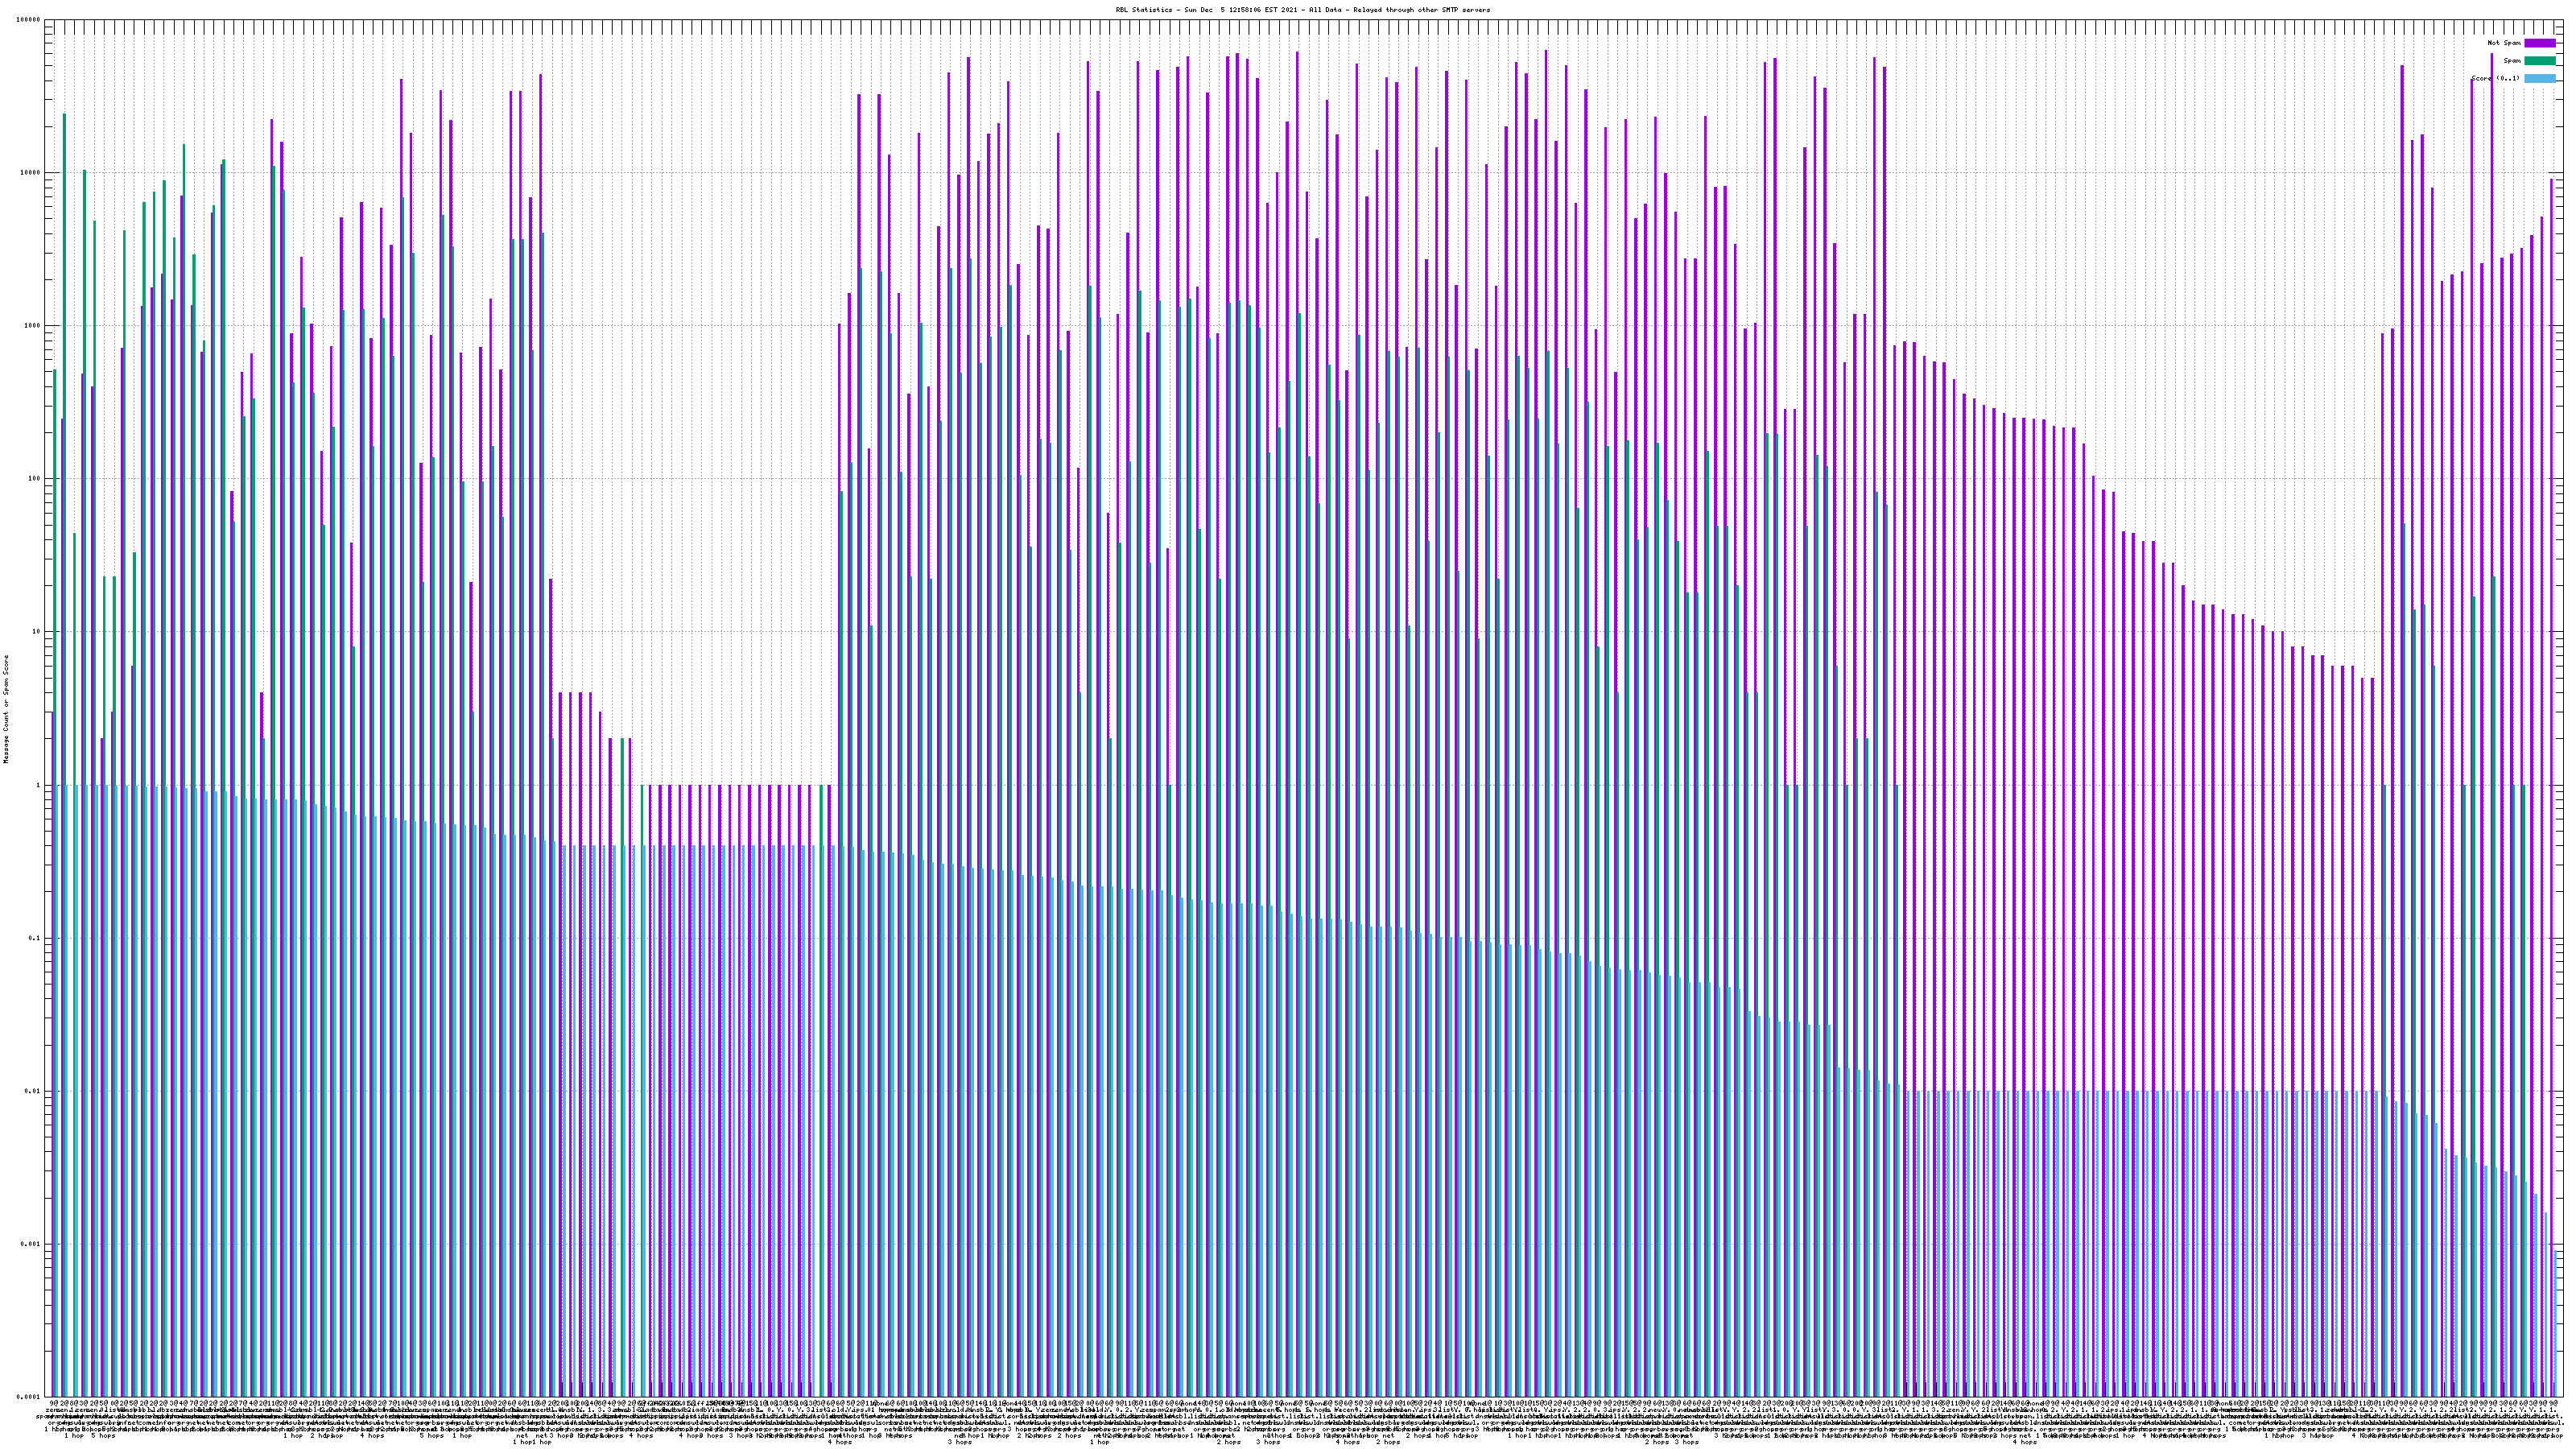Click the 0.0001 y-axis tick label
This screenshot has width=2576, height=1449.
point(29,1397)
